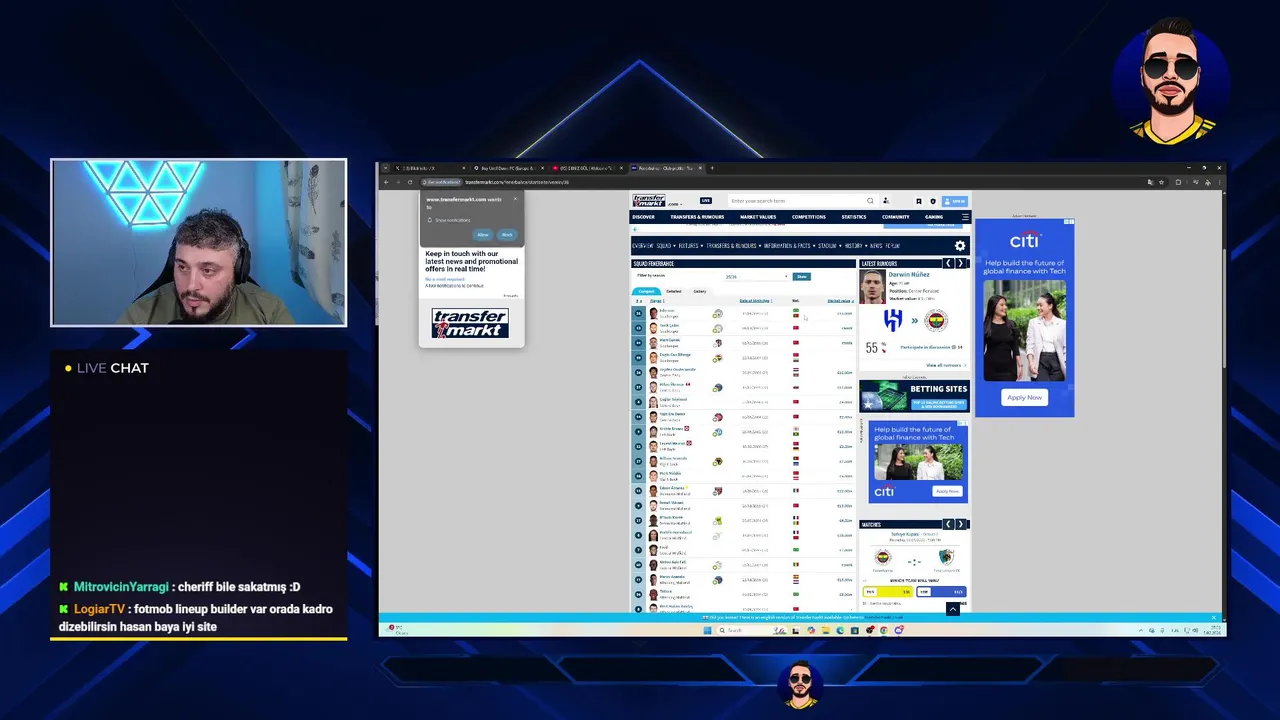This screenshot has width=1280, height=720.
Task: Vote for the blue away team bar in poll
Action: pos(941,592)
